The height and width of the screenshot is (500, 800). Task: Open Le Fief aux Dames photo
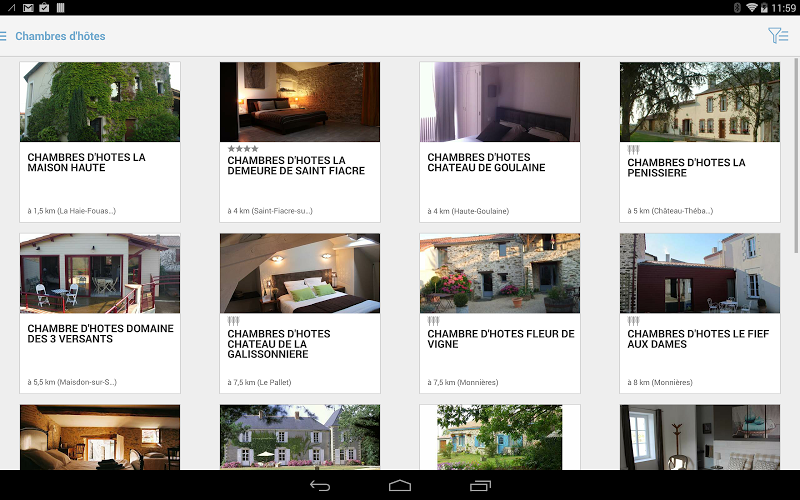700,273
